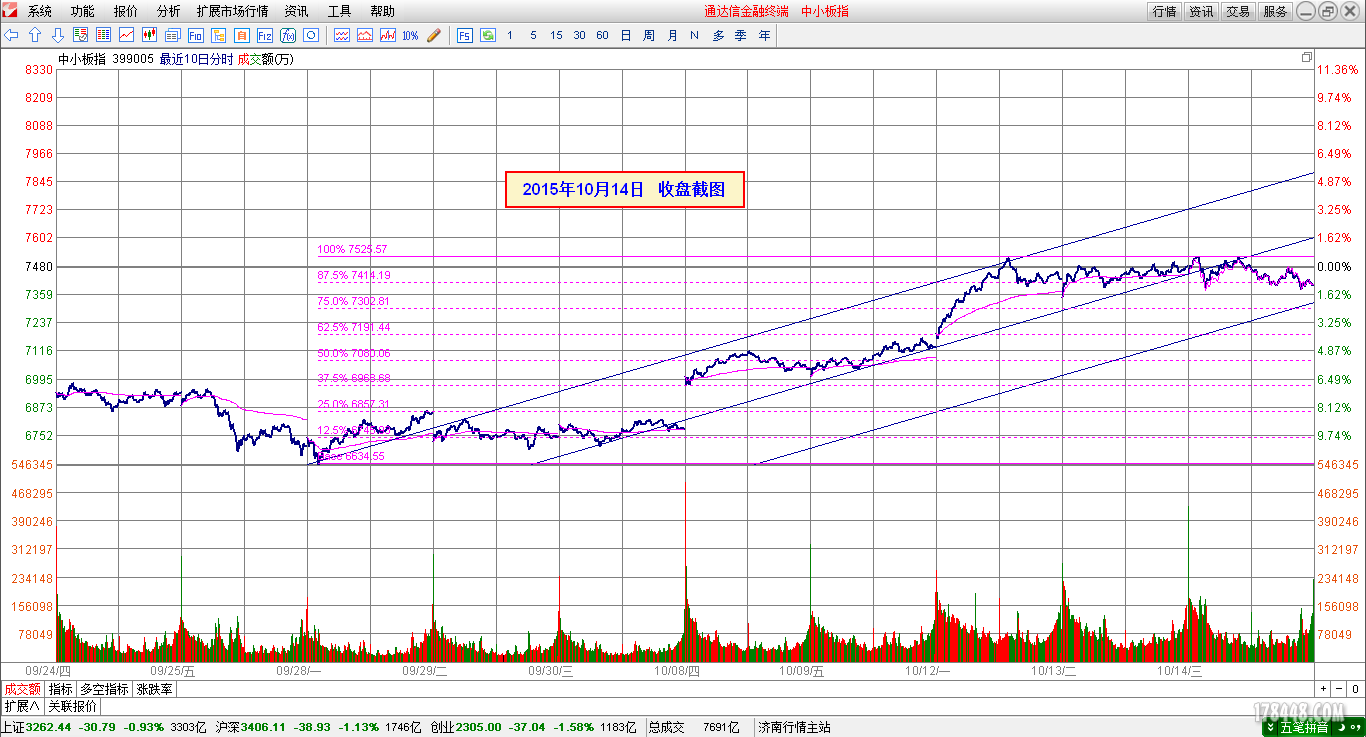This screenshot has width=1366, height=737.
Task: Switch to the 成交额 tab
Action: pos(22,689)
